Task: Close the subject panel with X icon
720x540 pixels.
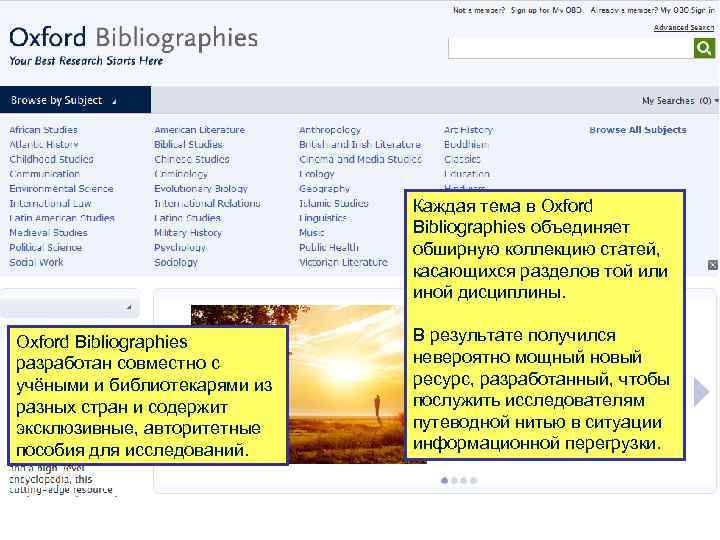Action: pyautogui.click(x=713, y=265)
